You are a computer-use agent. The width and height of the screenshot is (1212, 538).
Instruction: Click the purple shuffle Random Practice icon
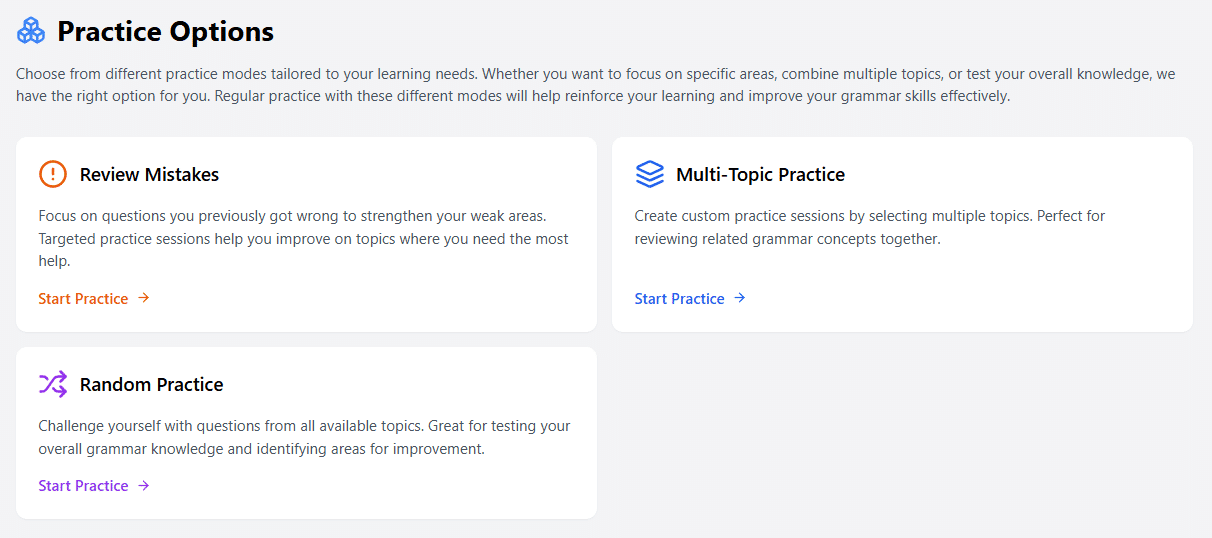pyautogui.click(x=53, y=384)
